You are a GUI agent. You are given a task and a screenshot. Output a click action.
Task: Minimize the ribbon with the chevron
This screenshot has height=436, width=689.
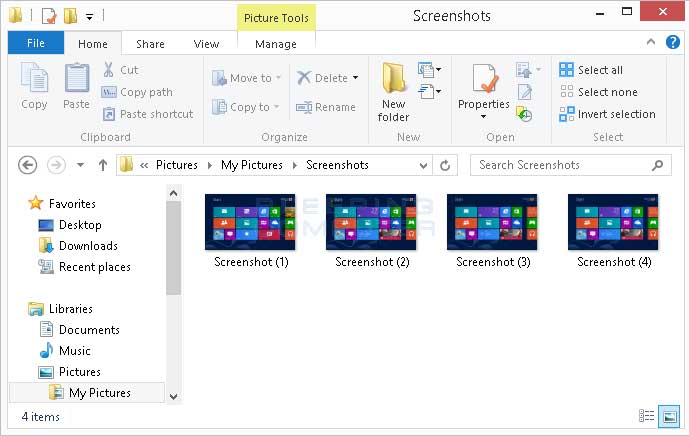click(x=651, y=42)
